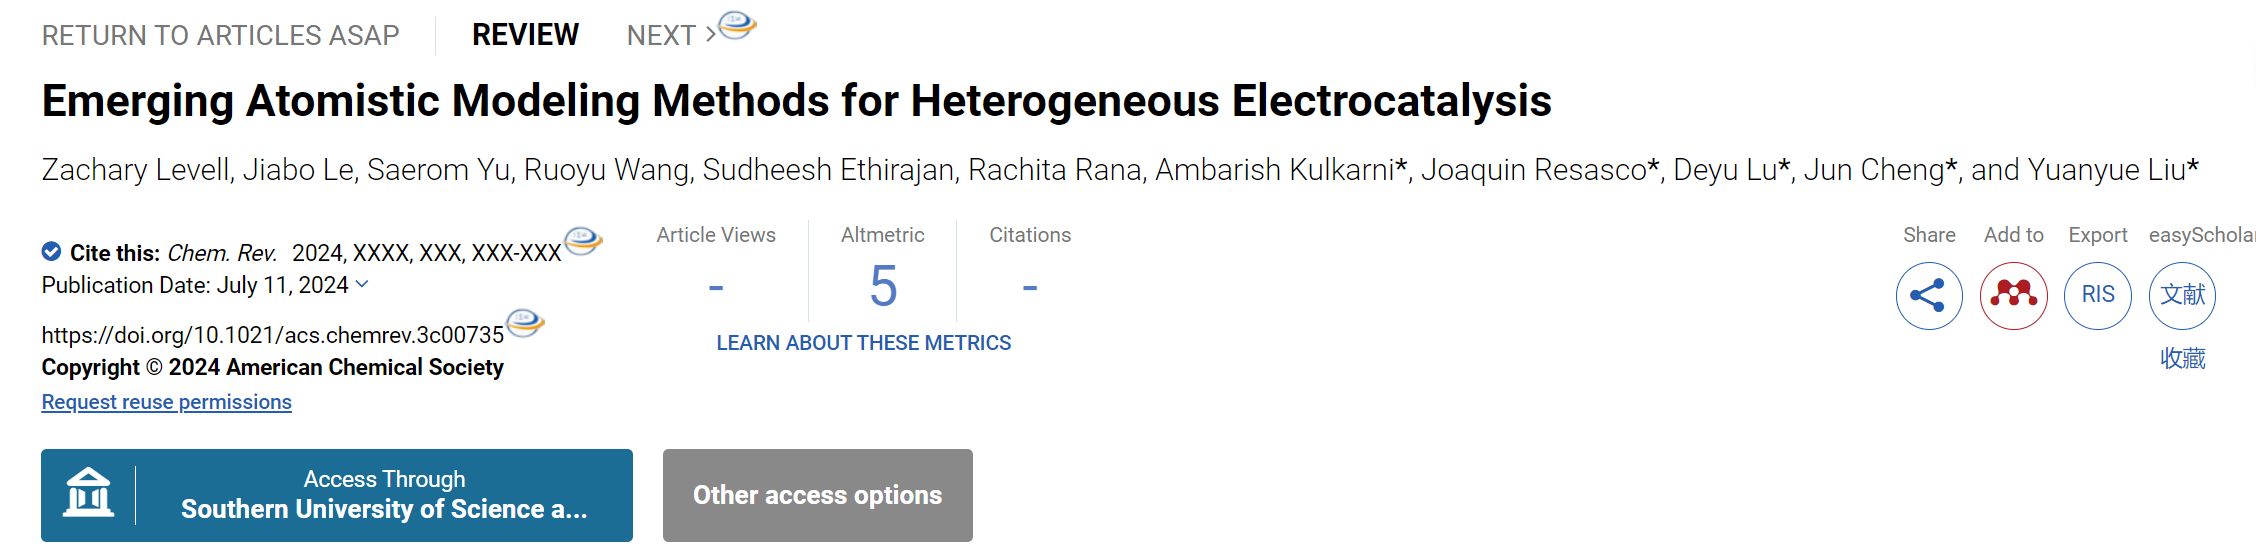Add article to Mendeley
The height and width of the screenshot is (560, 2256).
pyautogui.click(x=2014, y=296)
